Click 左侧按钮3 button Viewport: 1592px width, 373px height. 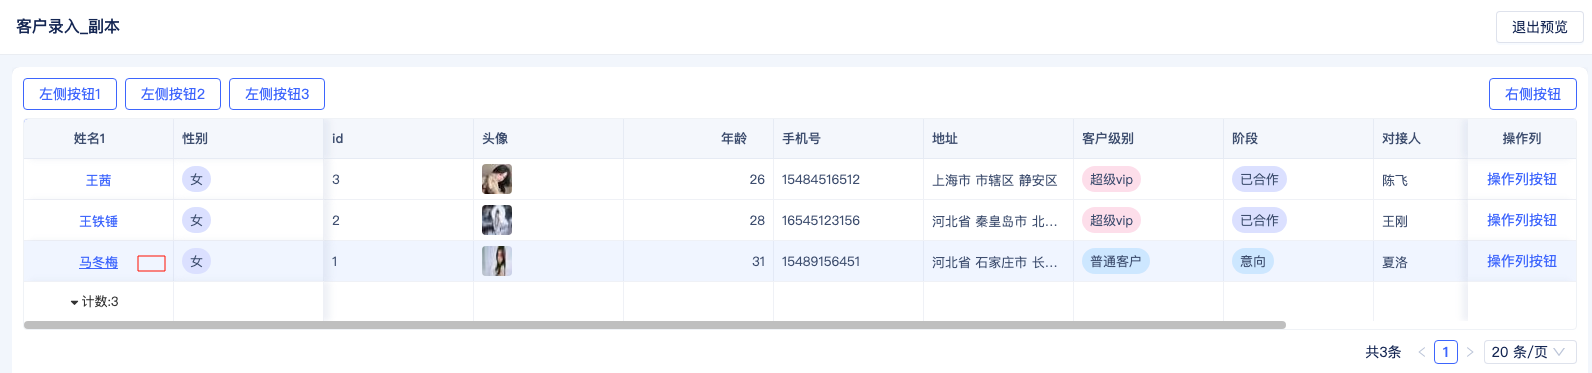(277, 94)
